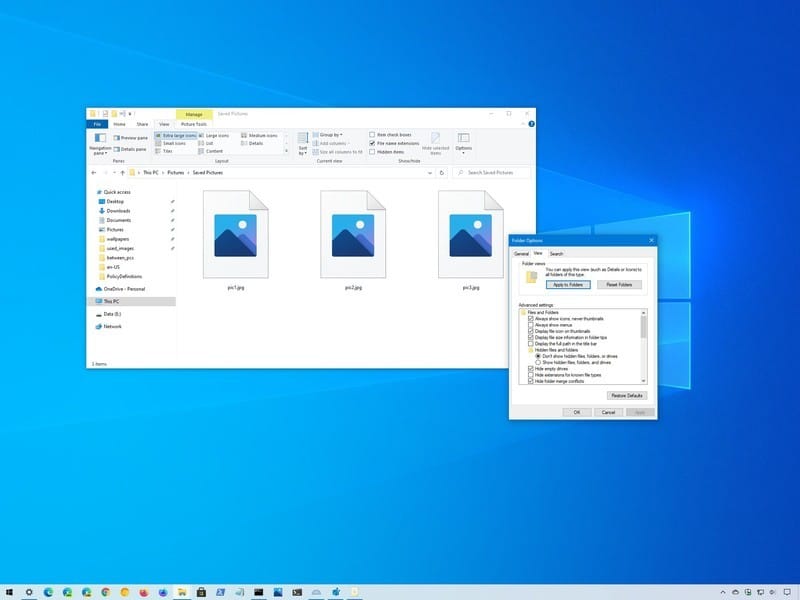Switch to the Share ribbon tab
Image resolution: width=800 pixels, height=600 pixels.
[x=142, y=124]
